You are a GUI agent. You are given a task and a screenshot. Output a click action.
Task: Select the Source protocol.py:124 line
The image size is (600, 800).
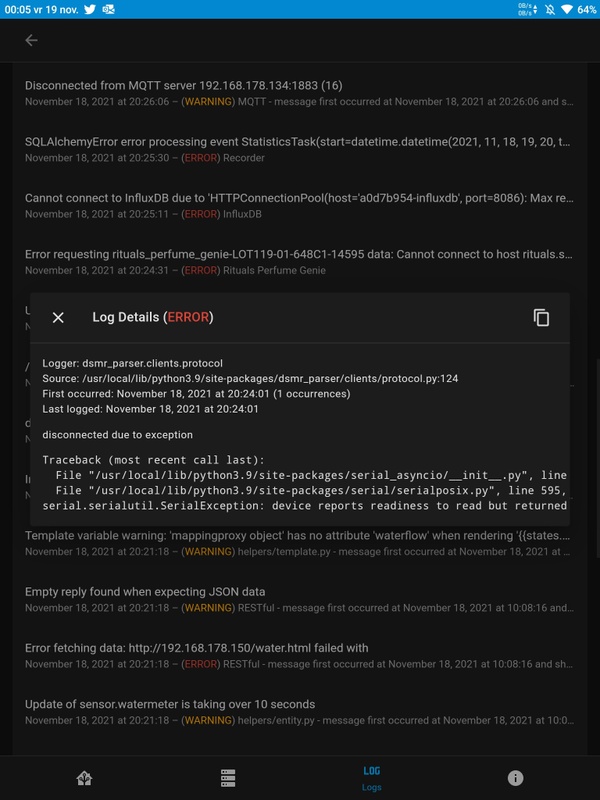pyautogui.click(x=250, y=379)
